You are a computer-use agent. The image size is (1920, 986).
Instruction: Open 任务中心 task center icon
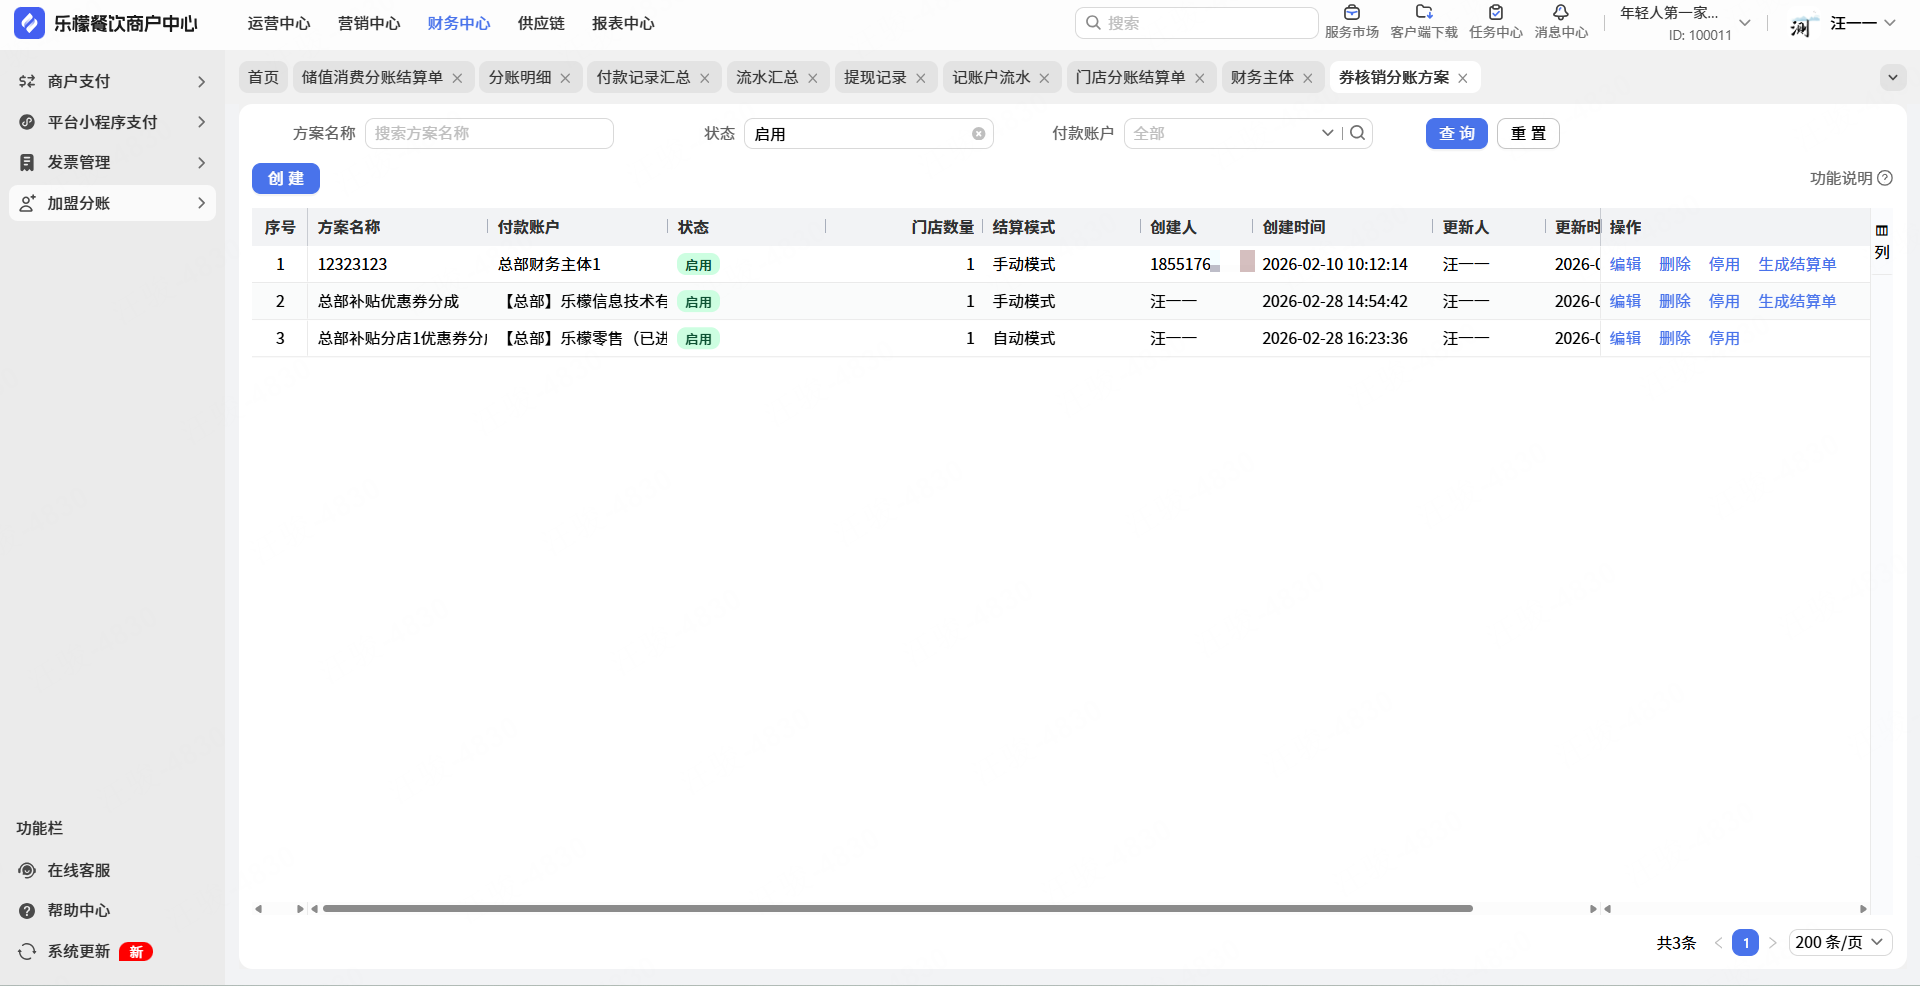[x=1496, y=13]
